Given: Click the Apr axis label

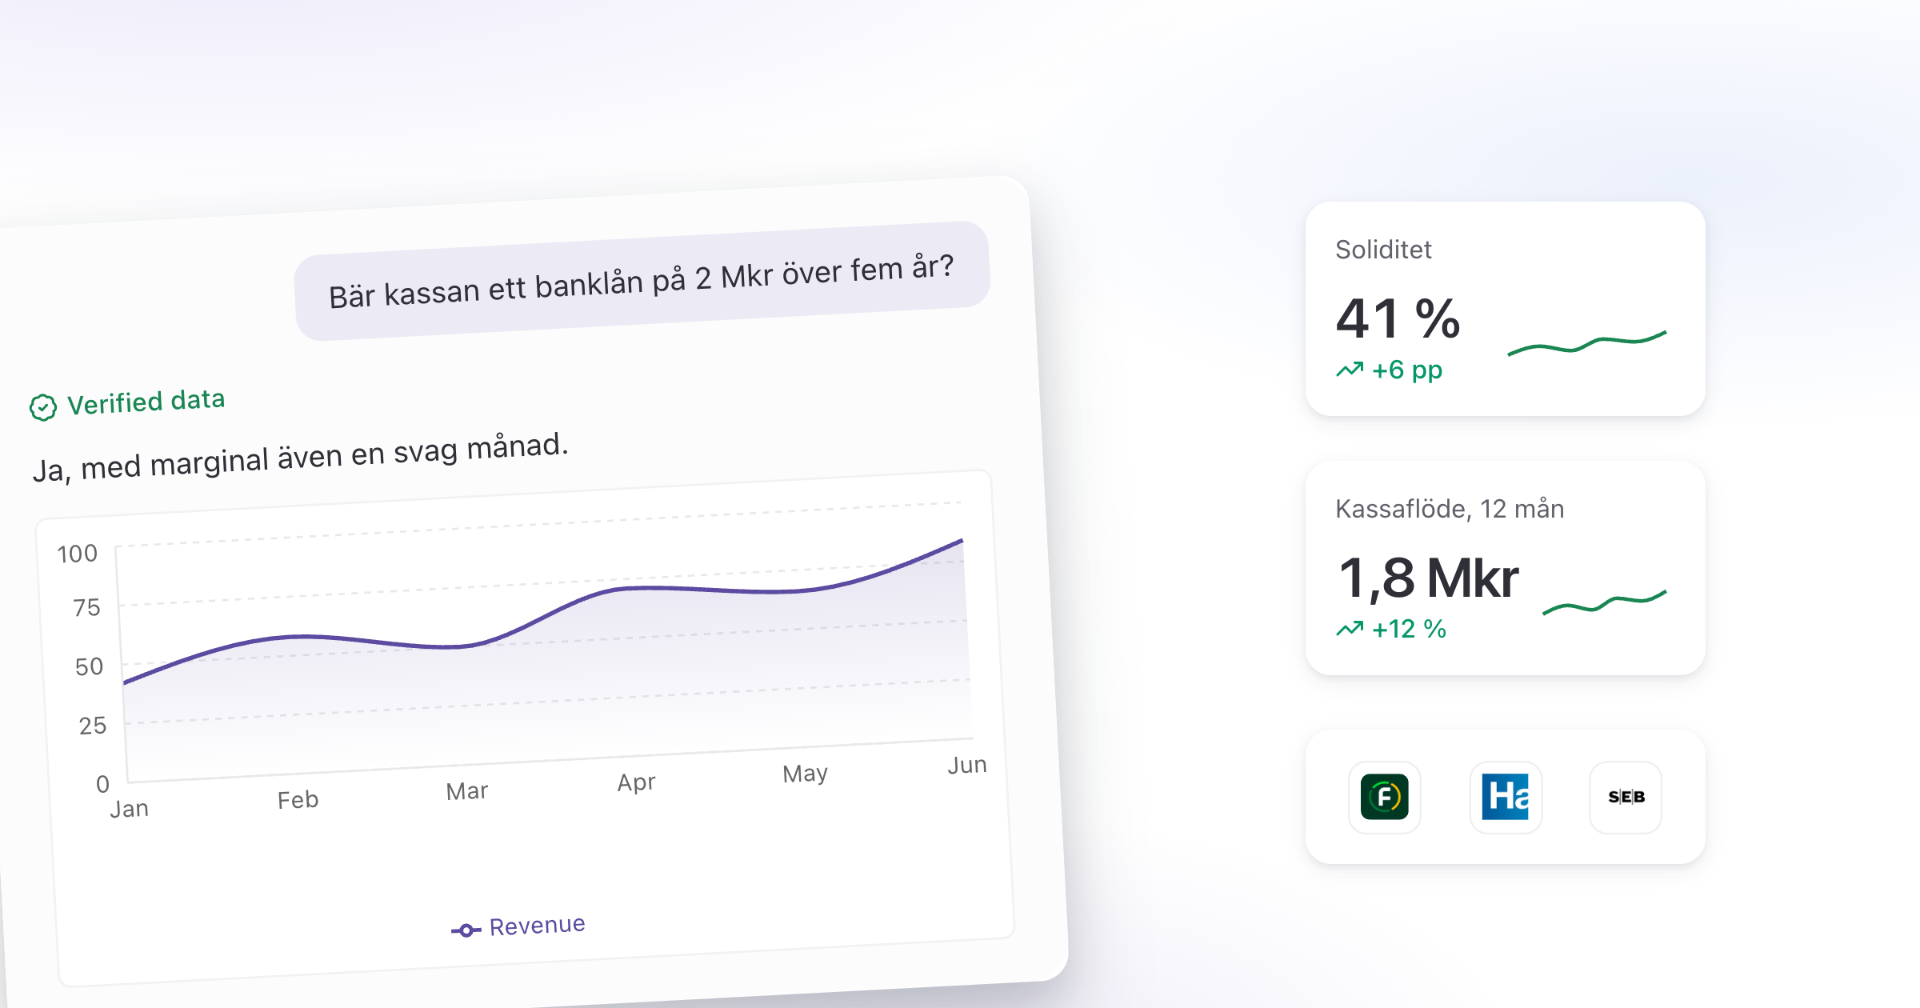Looking at the screenshot, I should tap(636, 782).
